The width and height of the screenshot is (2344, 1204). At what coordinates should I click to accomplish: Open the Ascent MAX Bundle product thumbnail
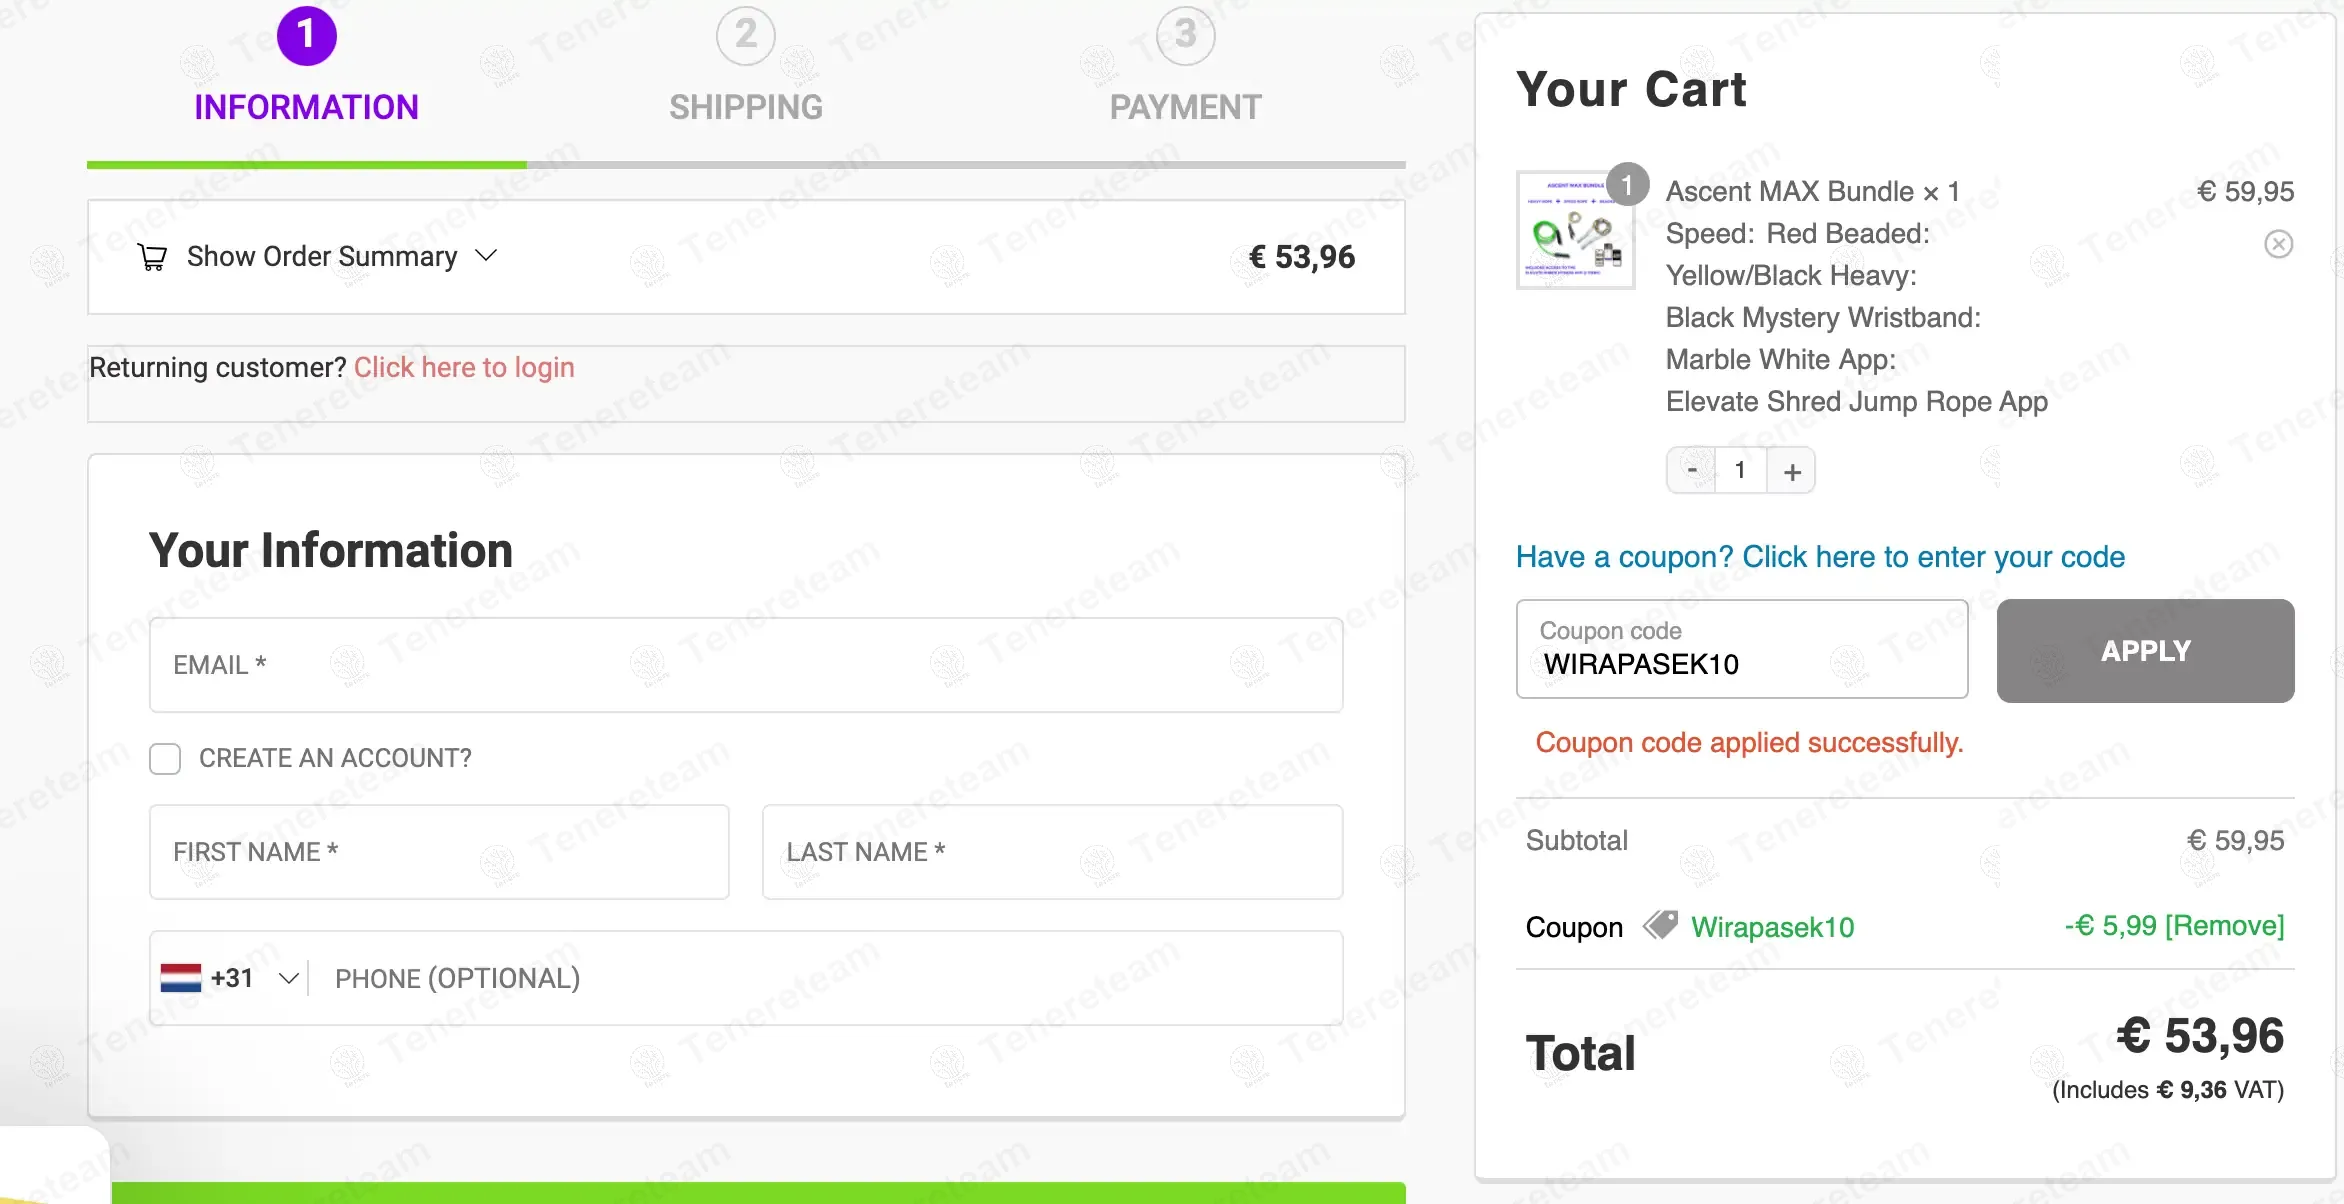1575,230
